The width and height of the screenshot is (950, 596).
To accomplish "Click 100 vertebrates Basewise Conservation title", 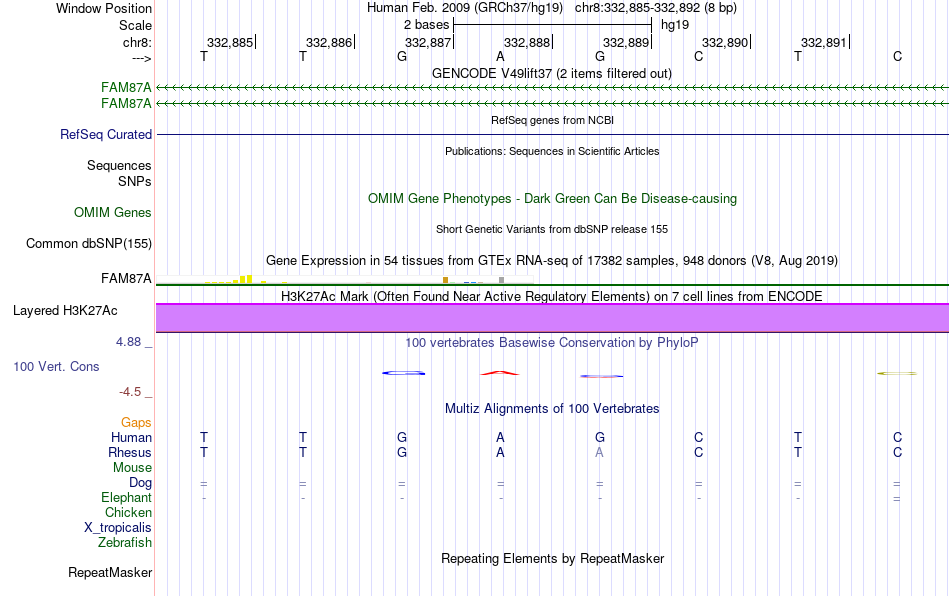I will point(552,342).
